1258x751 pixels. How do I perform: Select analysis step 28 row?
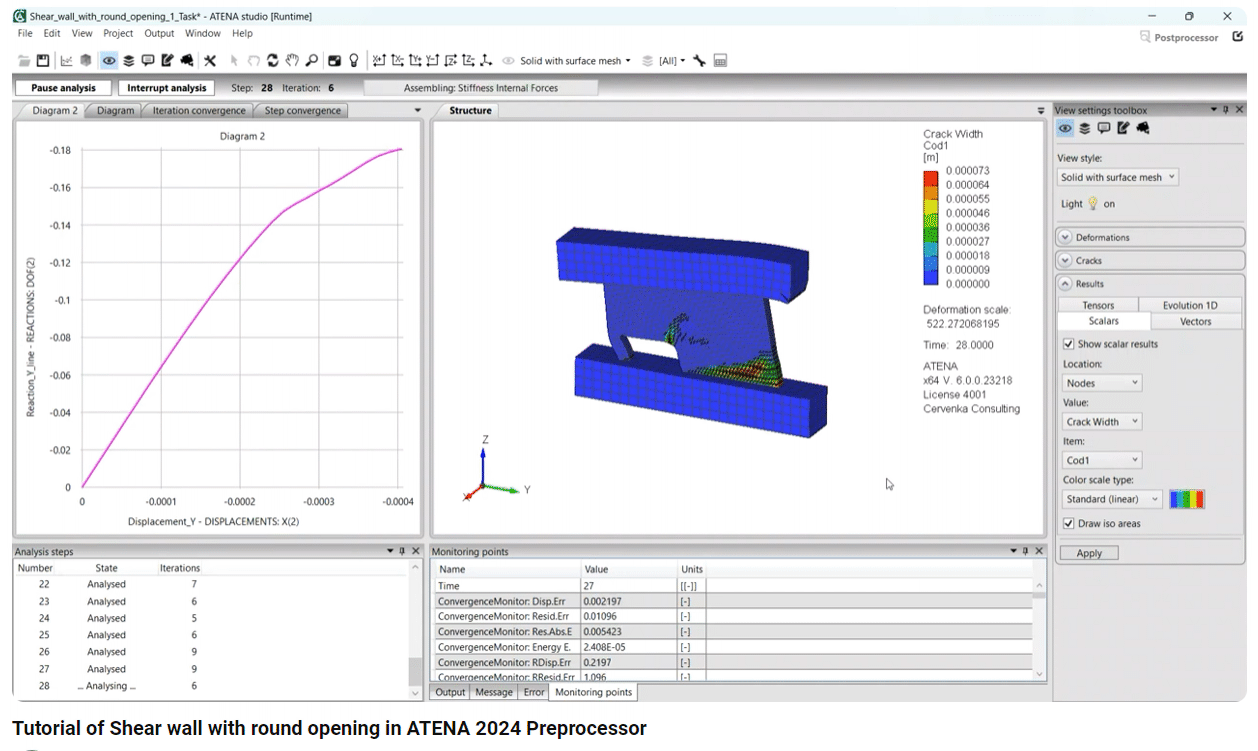click(212, 686)
